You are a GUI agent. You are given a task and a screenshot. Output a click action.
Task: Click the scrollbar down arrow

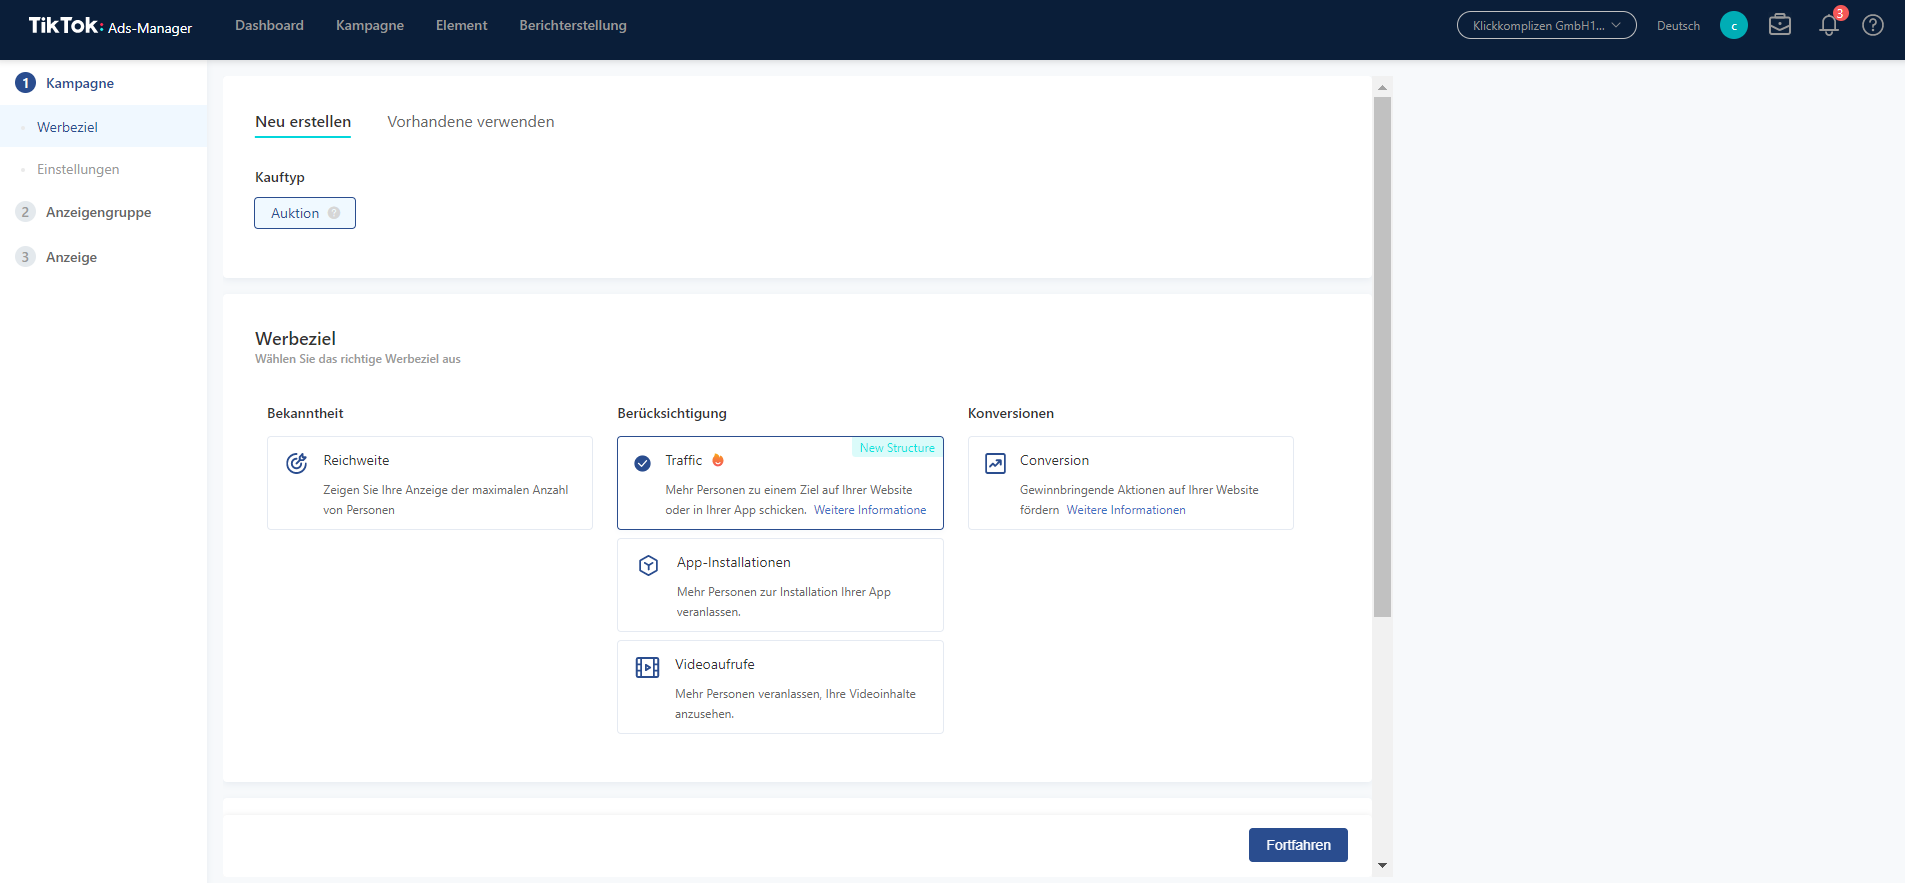point(1382,866)
